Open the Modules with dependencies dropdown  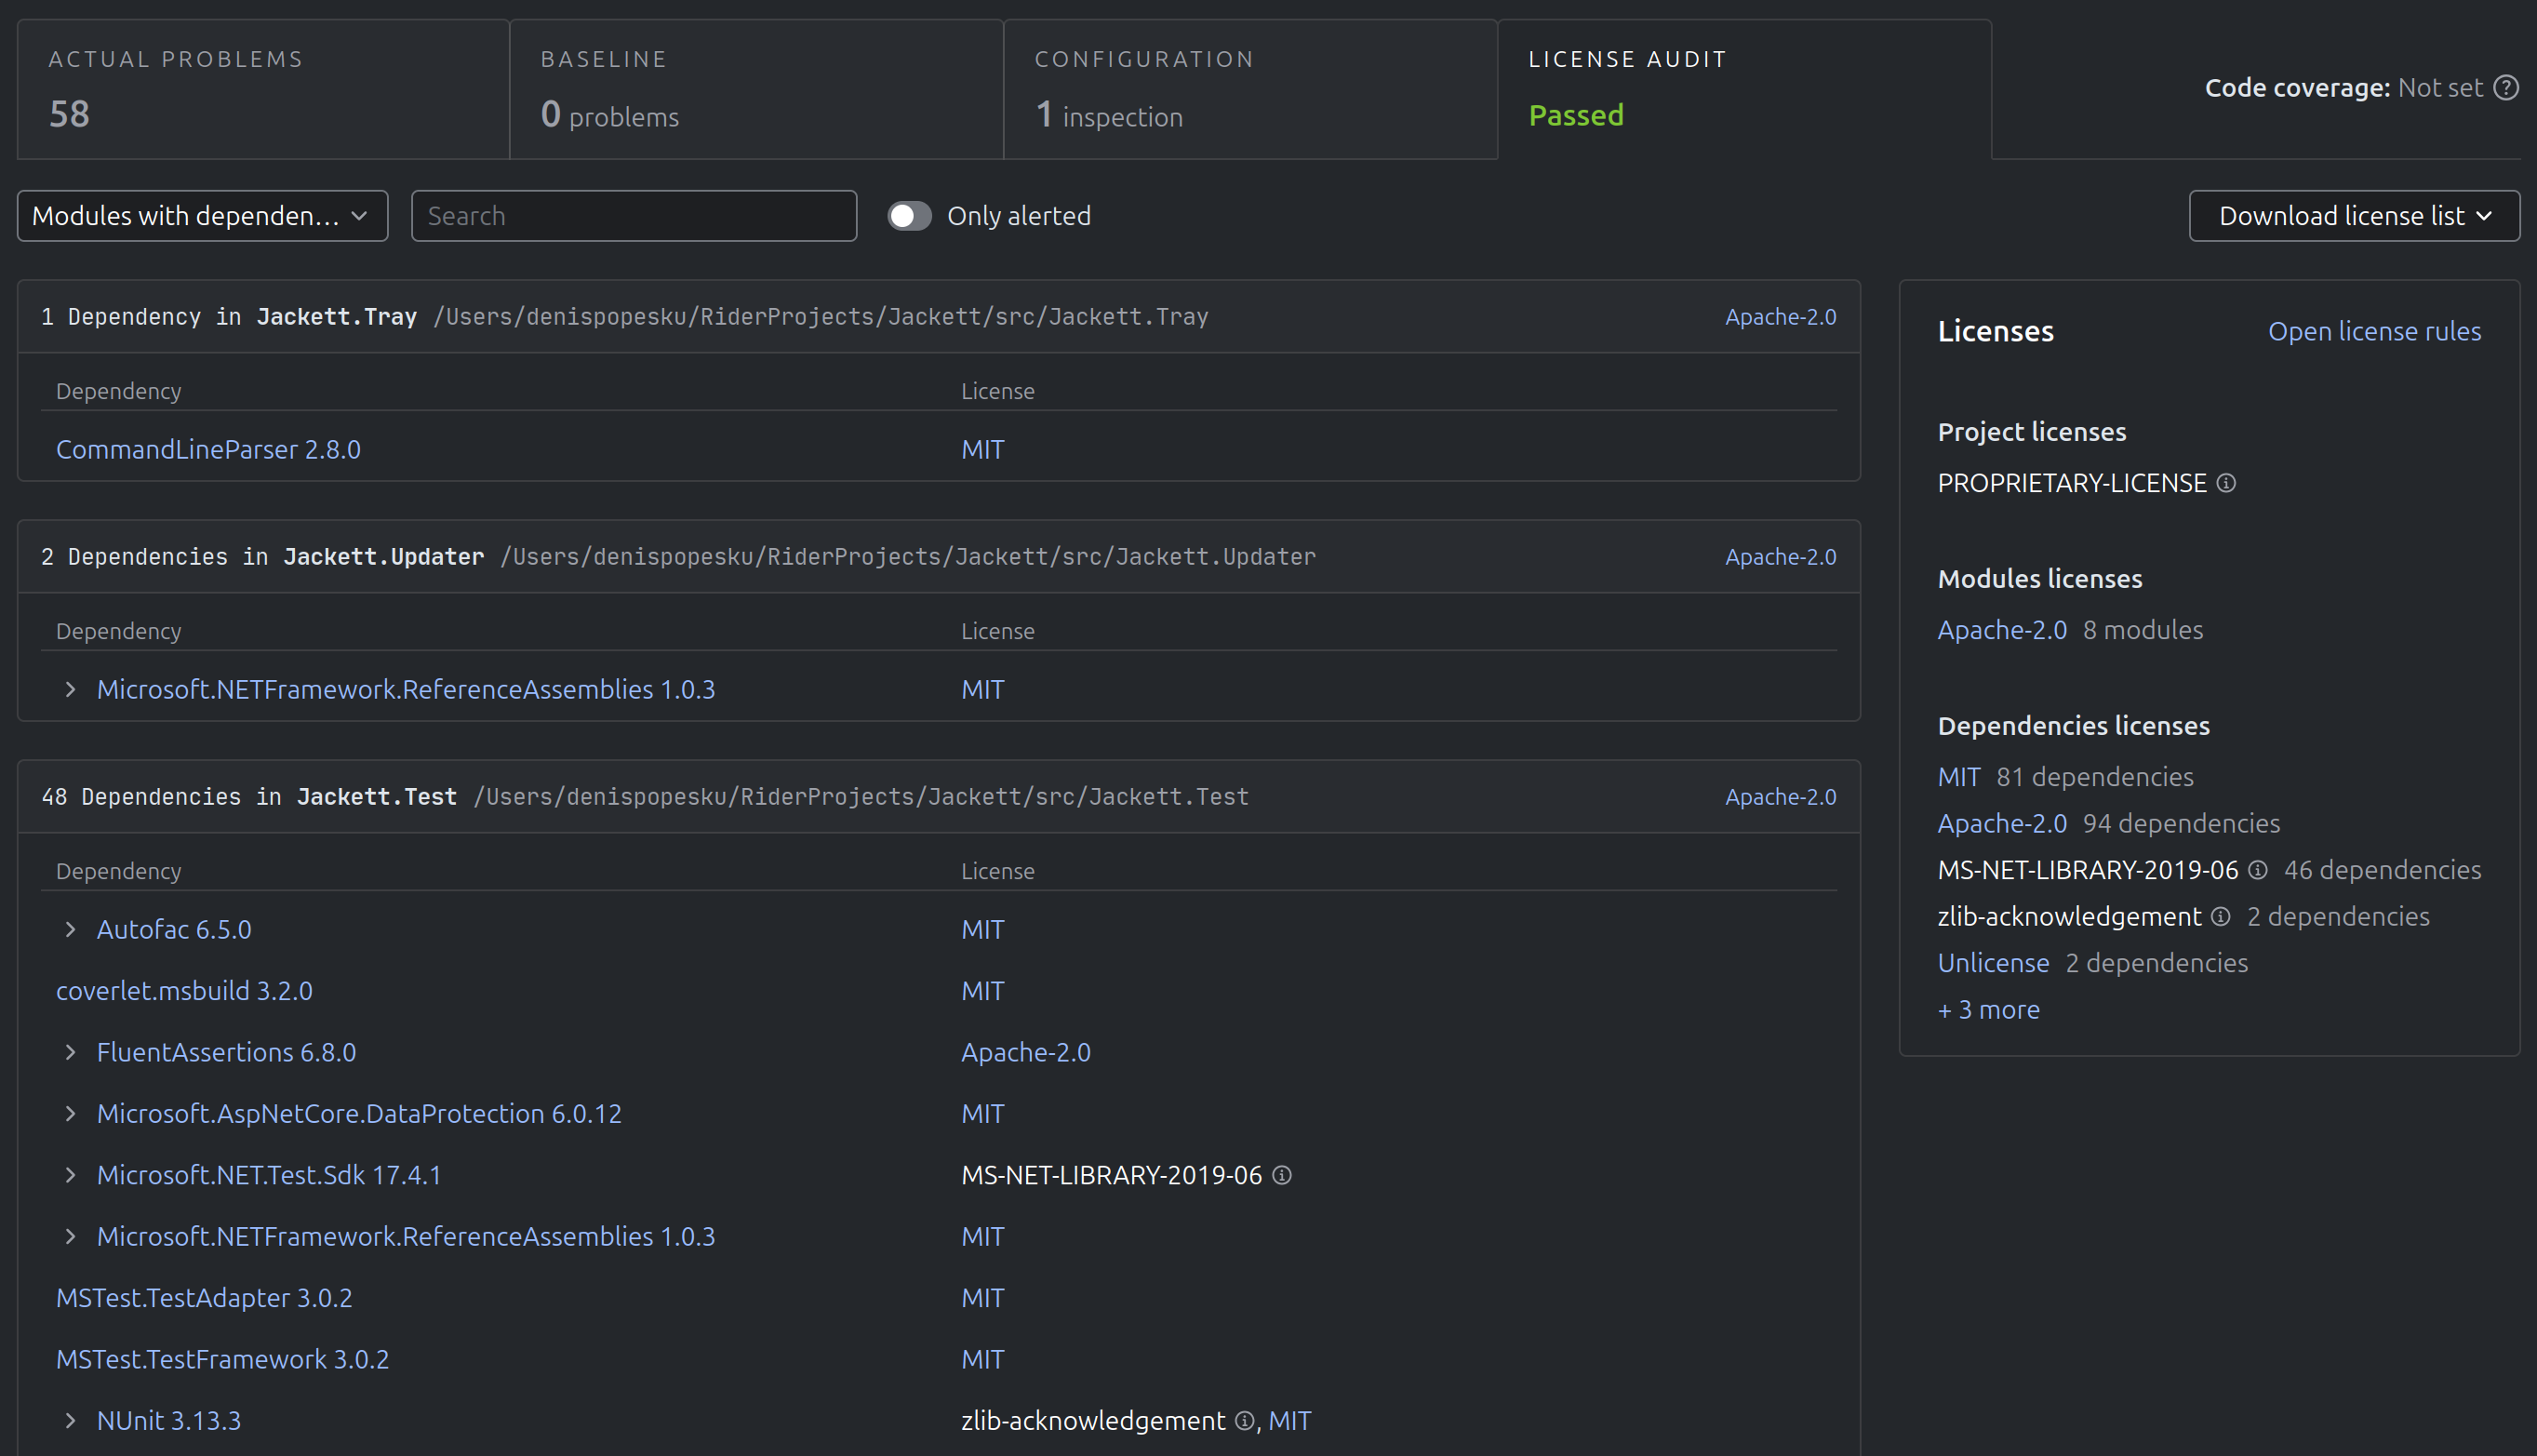pos(202,216)
